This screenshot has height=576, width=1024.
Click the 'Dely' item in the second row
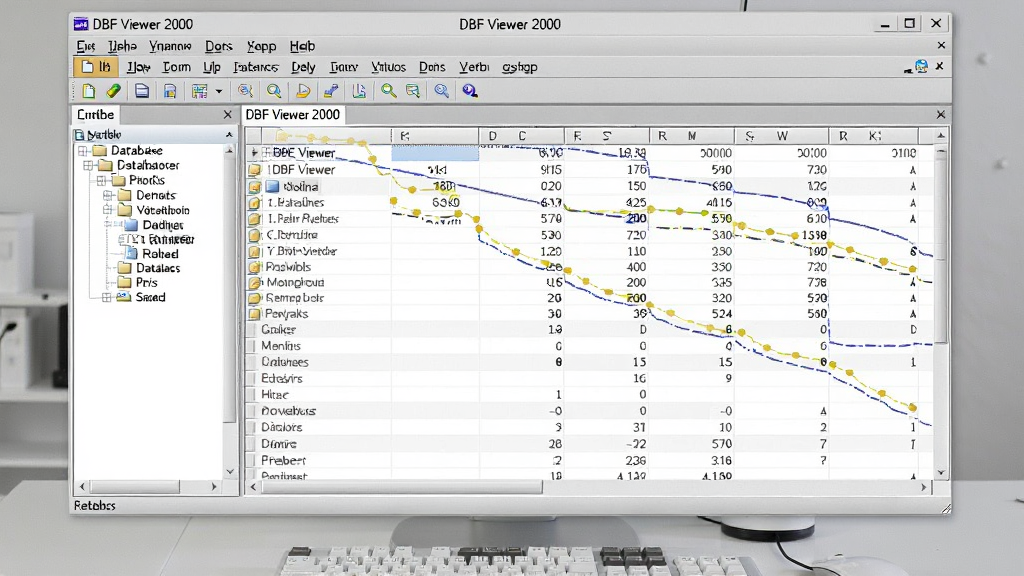pyautogui.click(x=303, y=67)
